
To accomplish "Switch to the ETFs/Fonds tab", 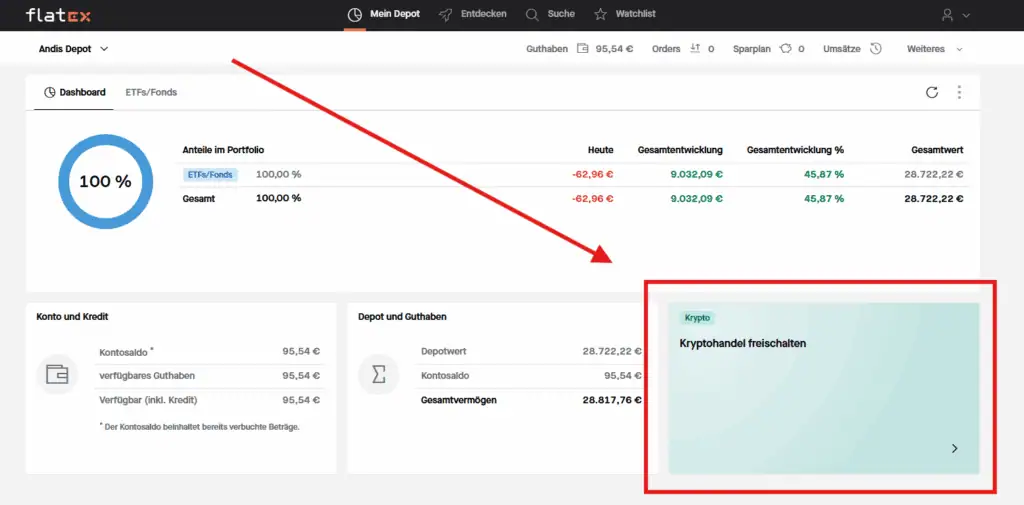I will (x=151, y=92).
